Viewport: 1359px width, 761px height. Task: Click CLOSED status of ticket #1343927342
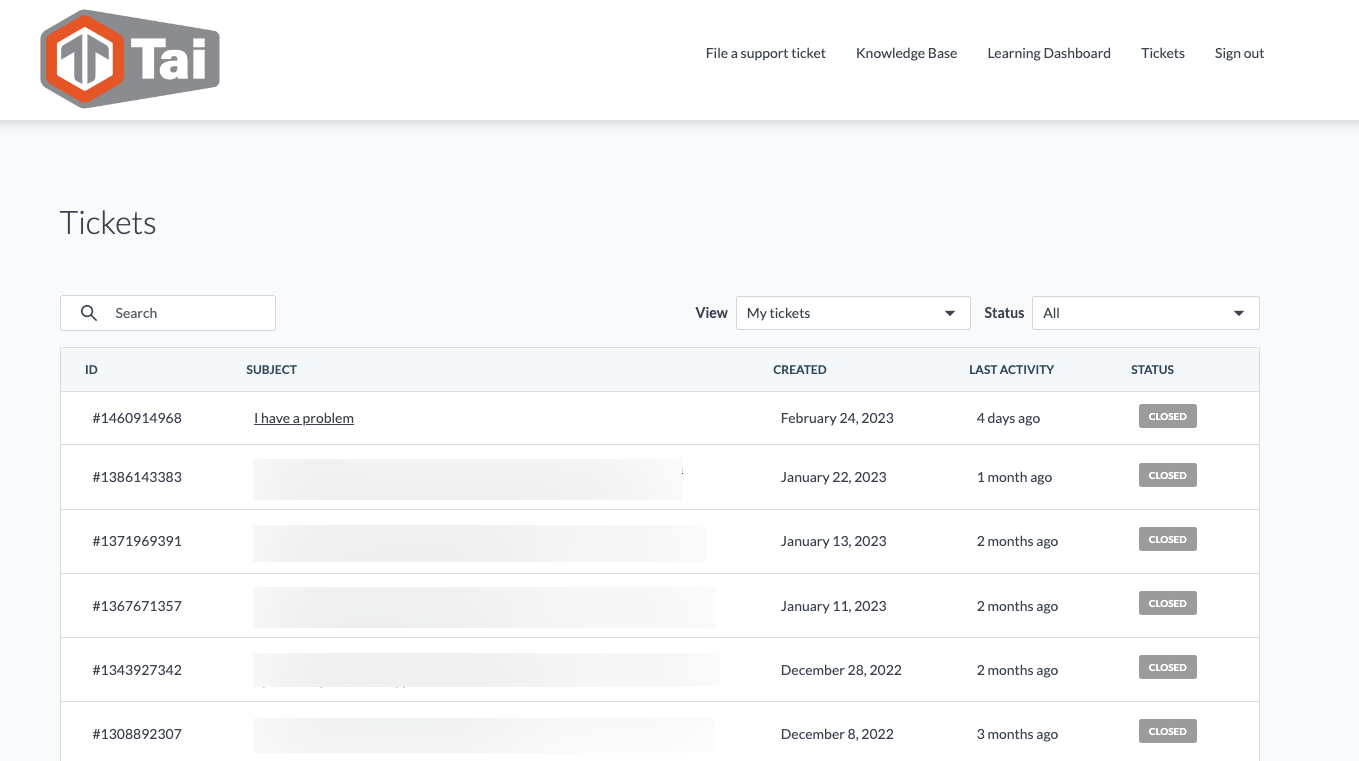(1167, 668)
